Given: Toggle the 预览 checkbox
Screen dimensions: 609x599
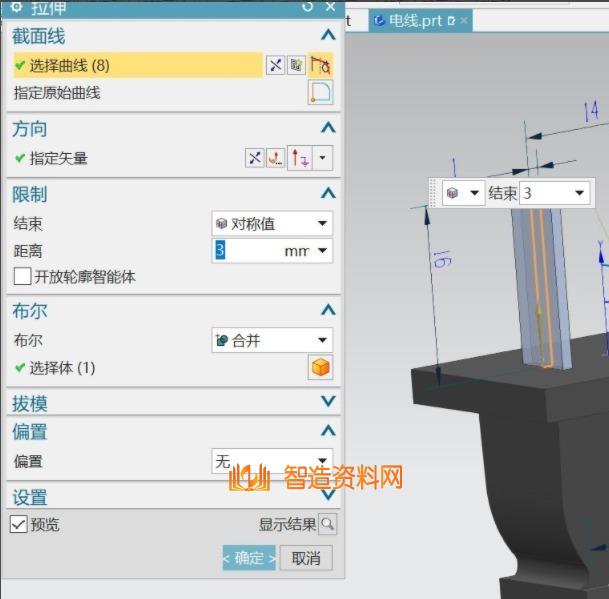Looking at the screenshot, I should click(x=18, y=524).
